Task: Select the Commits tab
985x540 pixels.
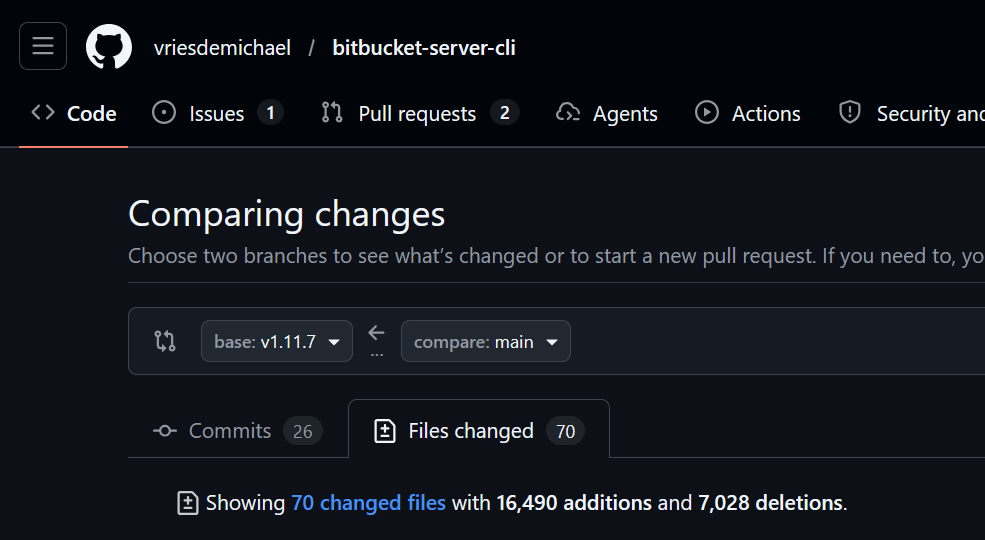Action: [x=230, y=431]
